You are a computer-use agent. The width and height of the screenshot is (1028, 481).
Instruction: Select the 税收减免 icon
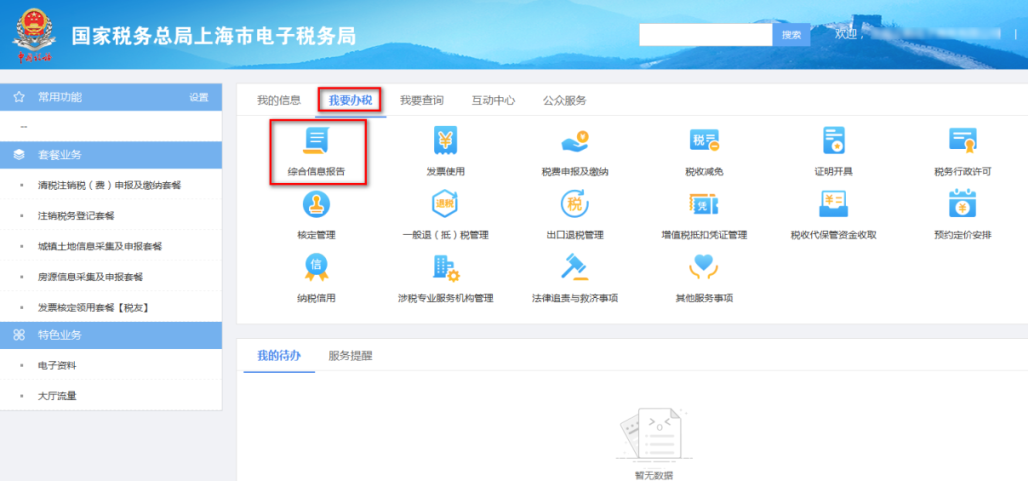coord(704,142)
